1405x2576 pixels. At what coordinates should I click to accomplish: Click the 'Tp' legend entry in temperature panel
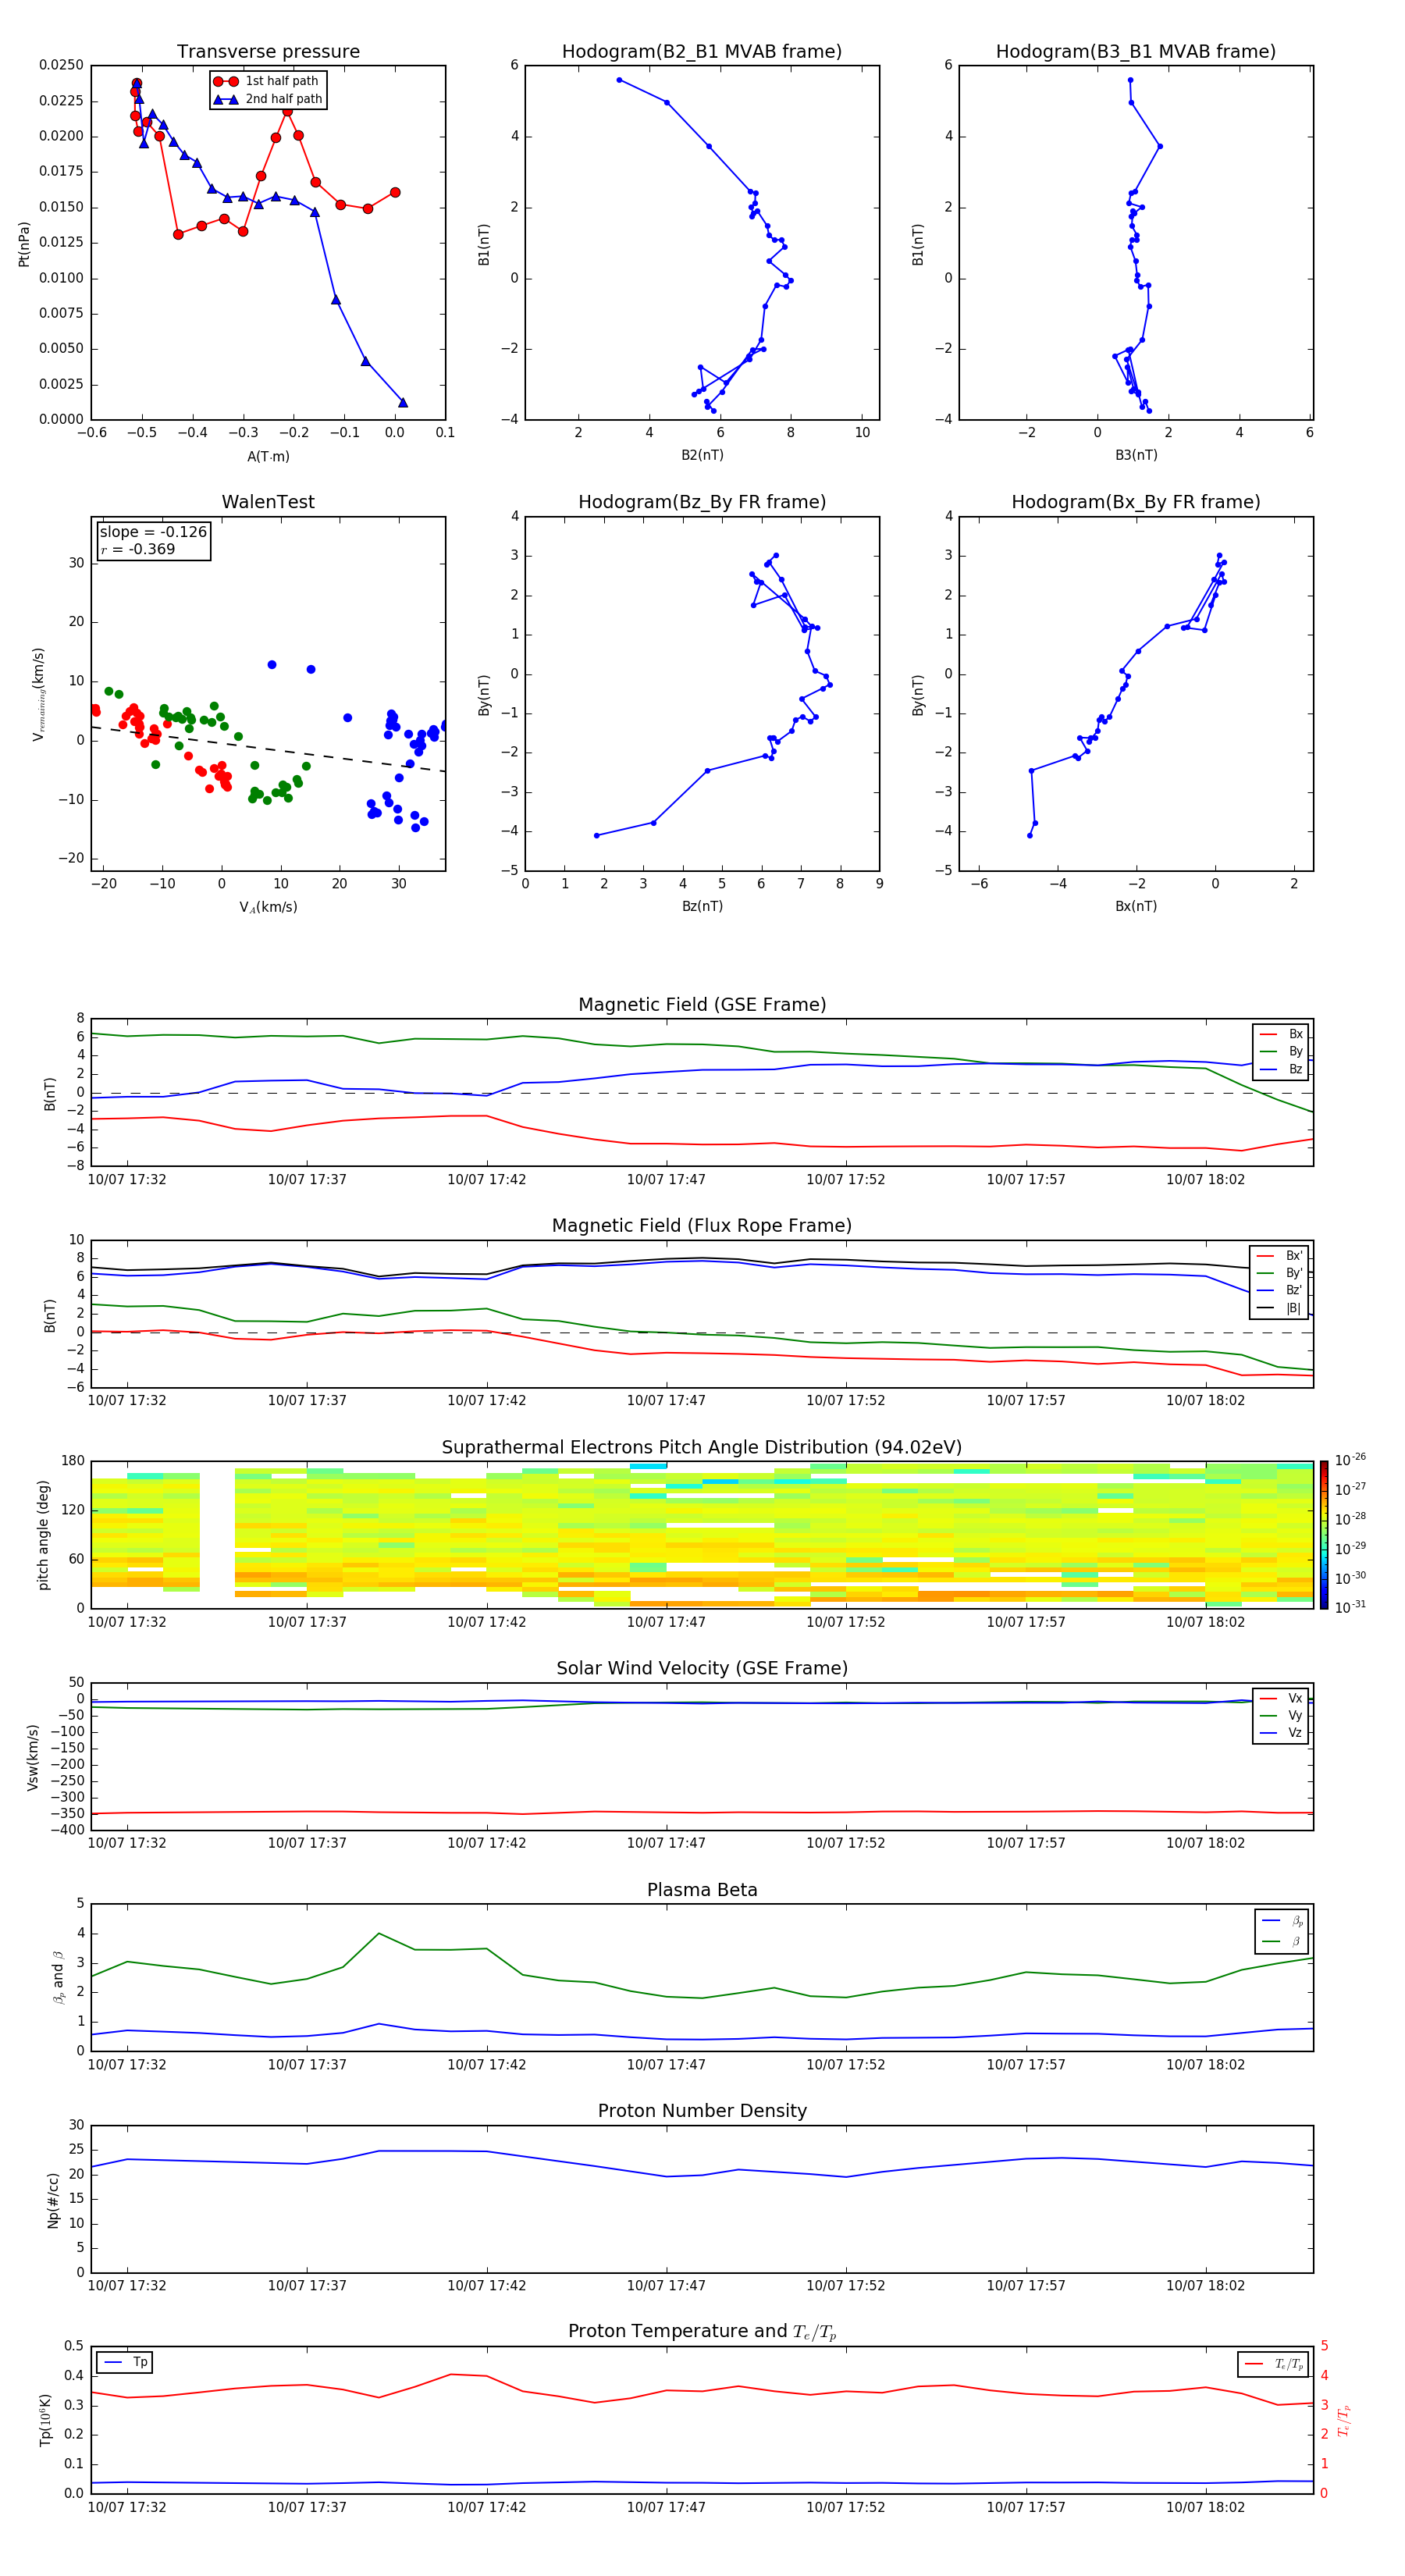click(125, 2362)
